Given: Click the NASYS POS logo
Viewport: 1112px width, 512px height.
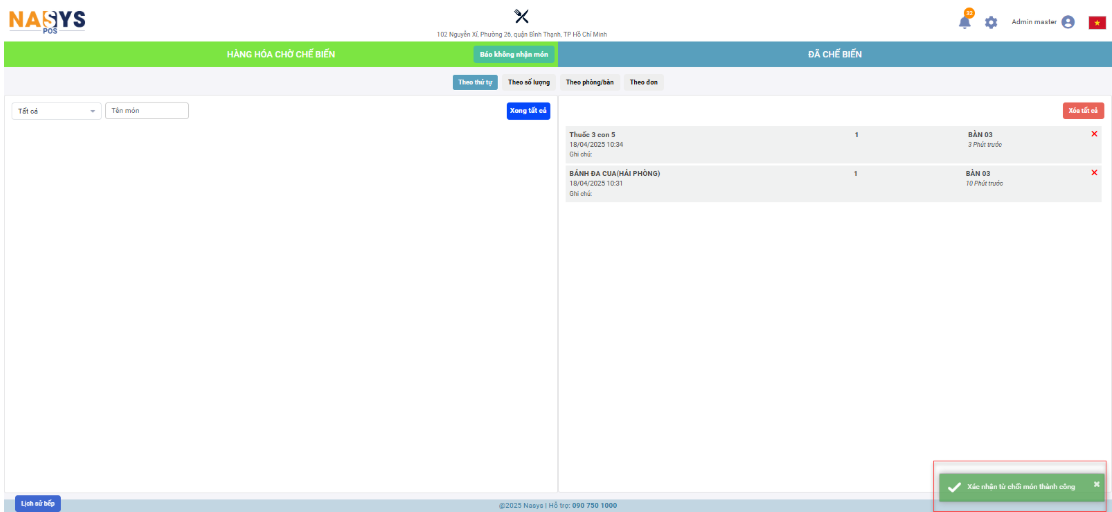Looking at the screenshot, I should [x=47, y=20].
